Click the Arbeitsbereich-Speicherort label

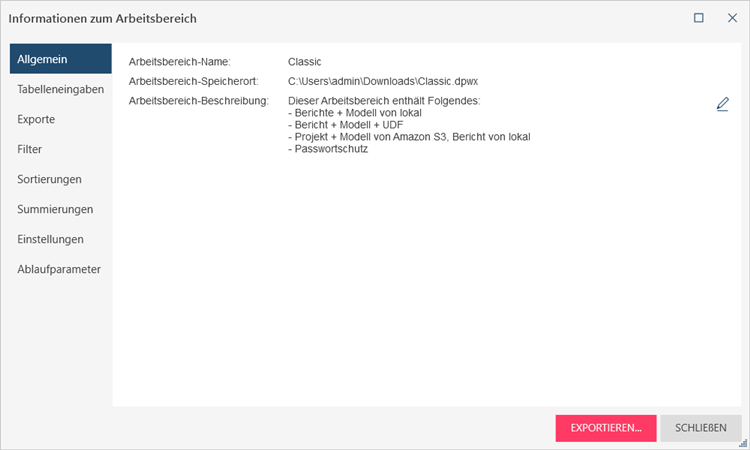click(193, 81)
